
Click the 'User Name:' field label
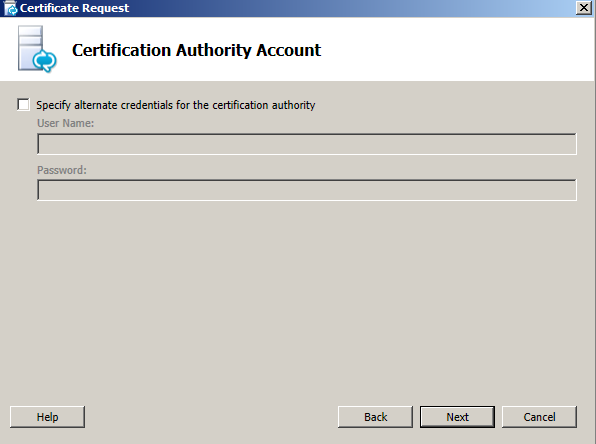click(x=65, y=123)
